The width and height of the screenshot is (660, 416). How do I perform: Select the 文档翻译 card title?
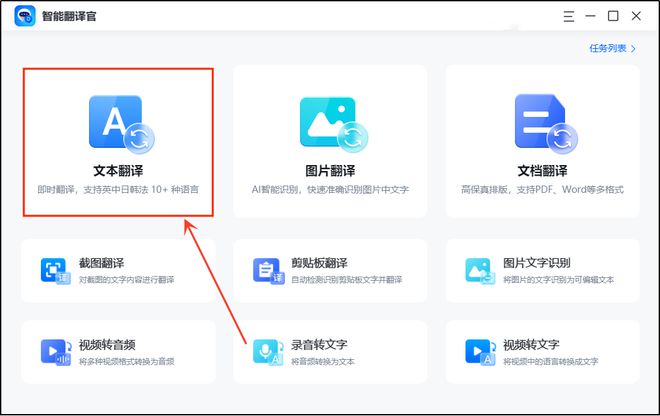(x=542, y=170)
